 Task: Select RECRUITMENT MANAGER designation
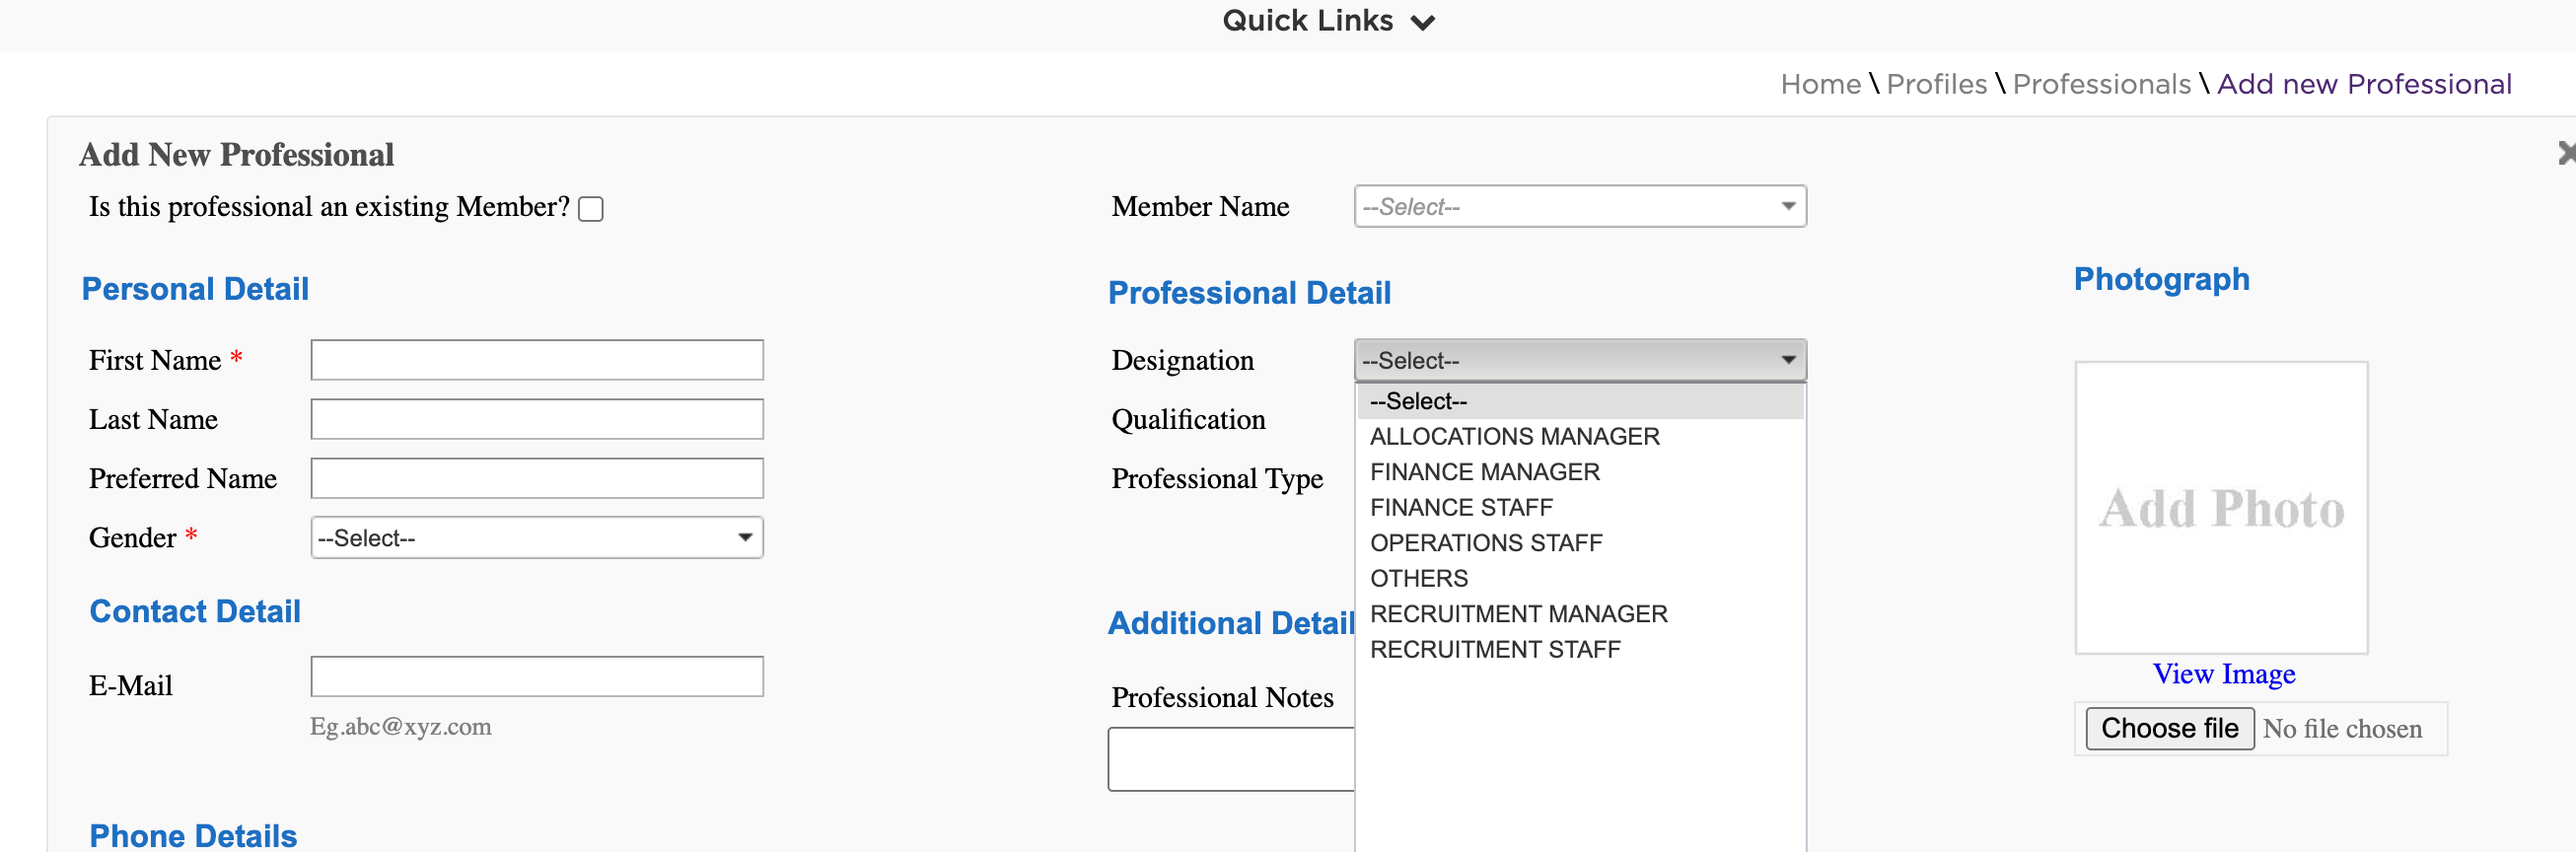click(x=1580, y=614)
